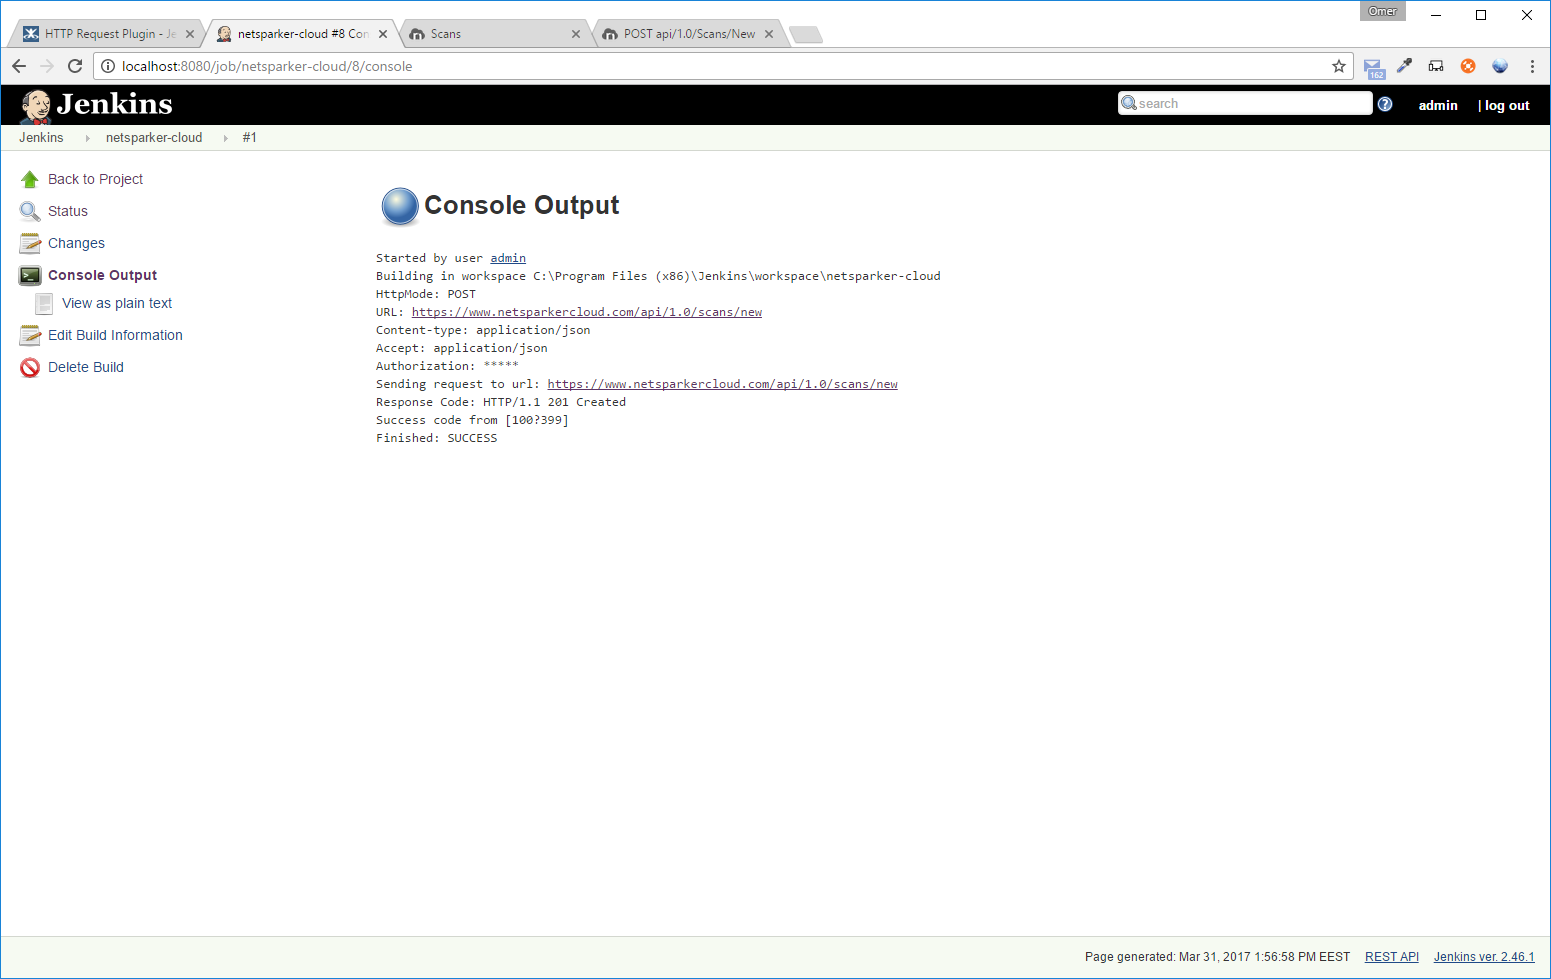The width and height of the screenshot is (1551, 979).
Task: Click the Delete Build red stop icon
Action: 29,367
